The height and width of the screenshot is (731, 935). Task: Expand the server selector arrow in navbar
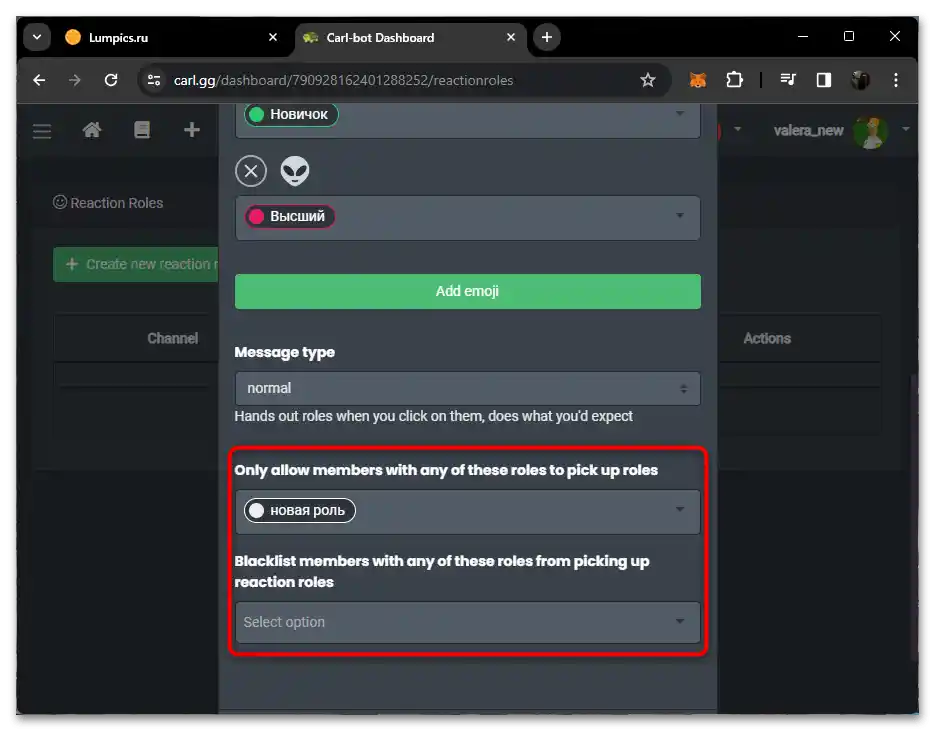click(x=738, y=129)
